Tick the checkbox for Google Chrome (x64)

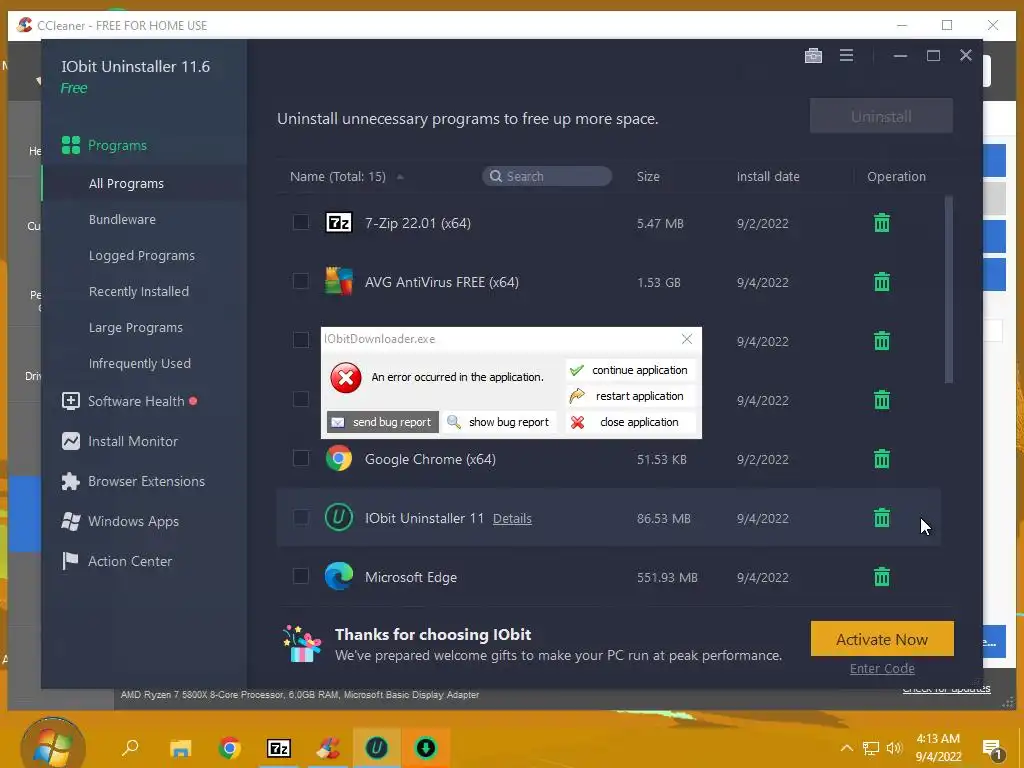click(x=300, y=458)
